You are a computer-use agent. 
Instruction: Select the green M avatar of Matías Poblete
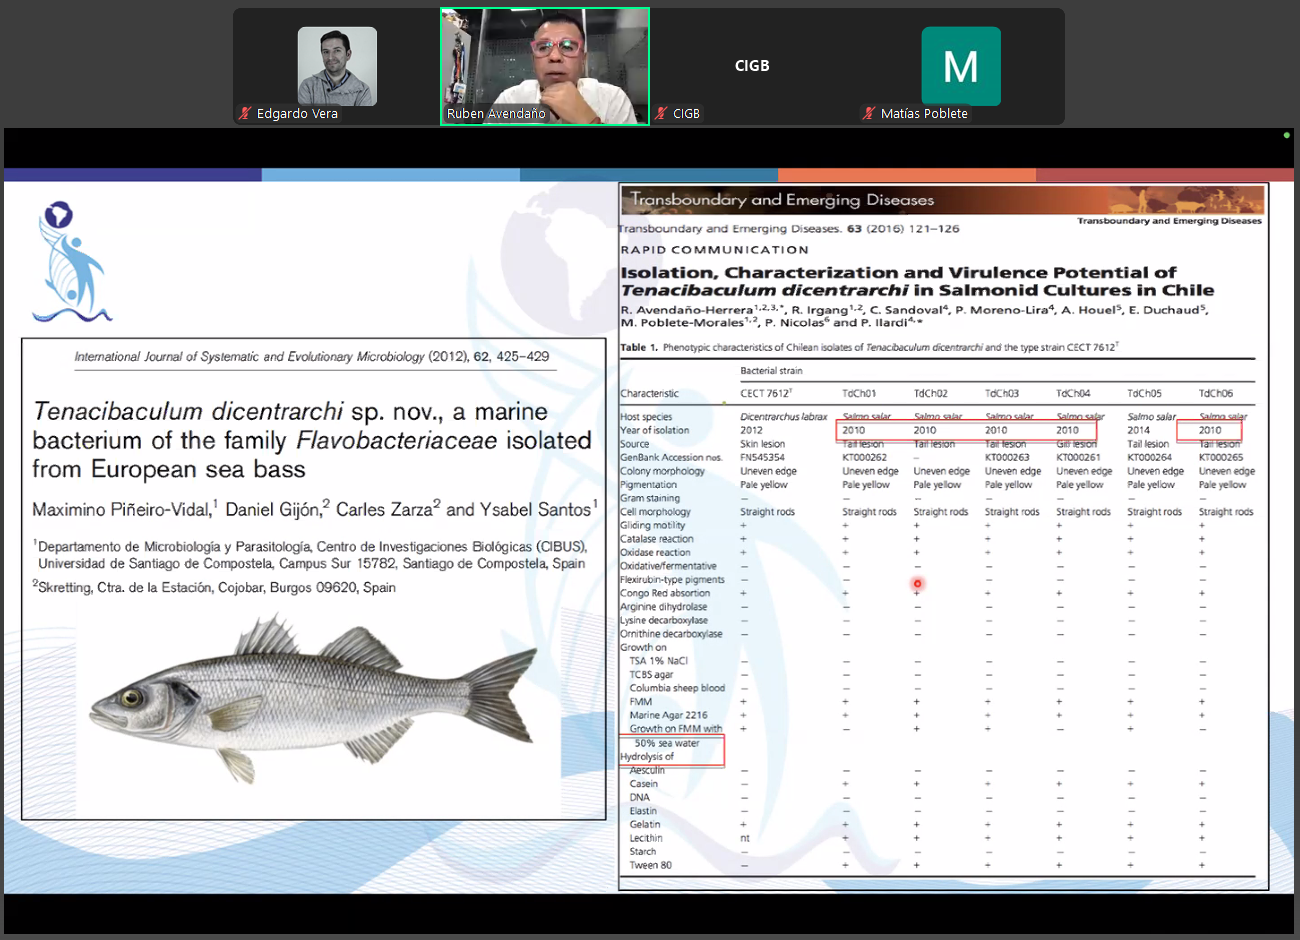[961, 66]
